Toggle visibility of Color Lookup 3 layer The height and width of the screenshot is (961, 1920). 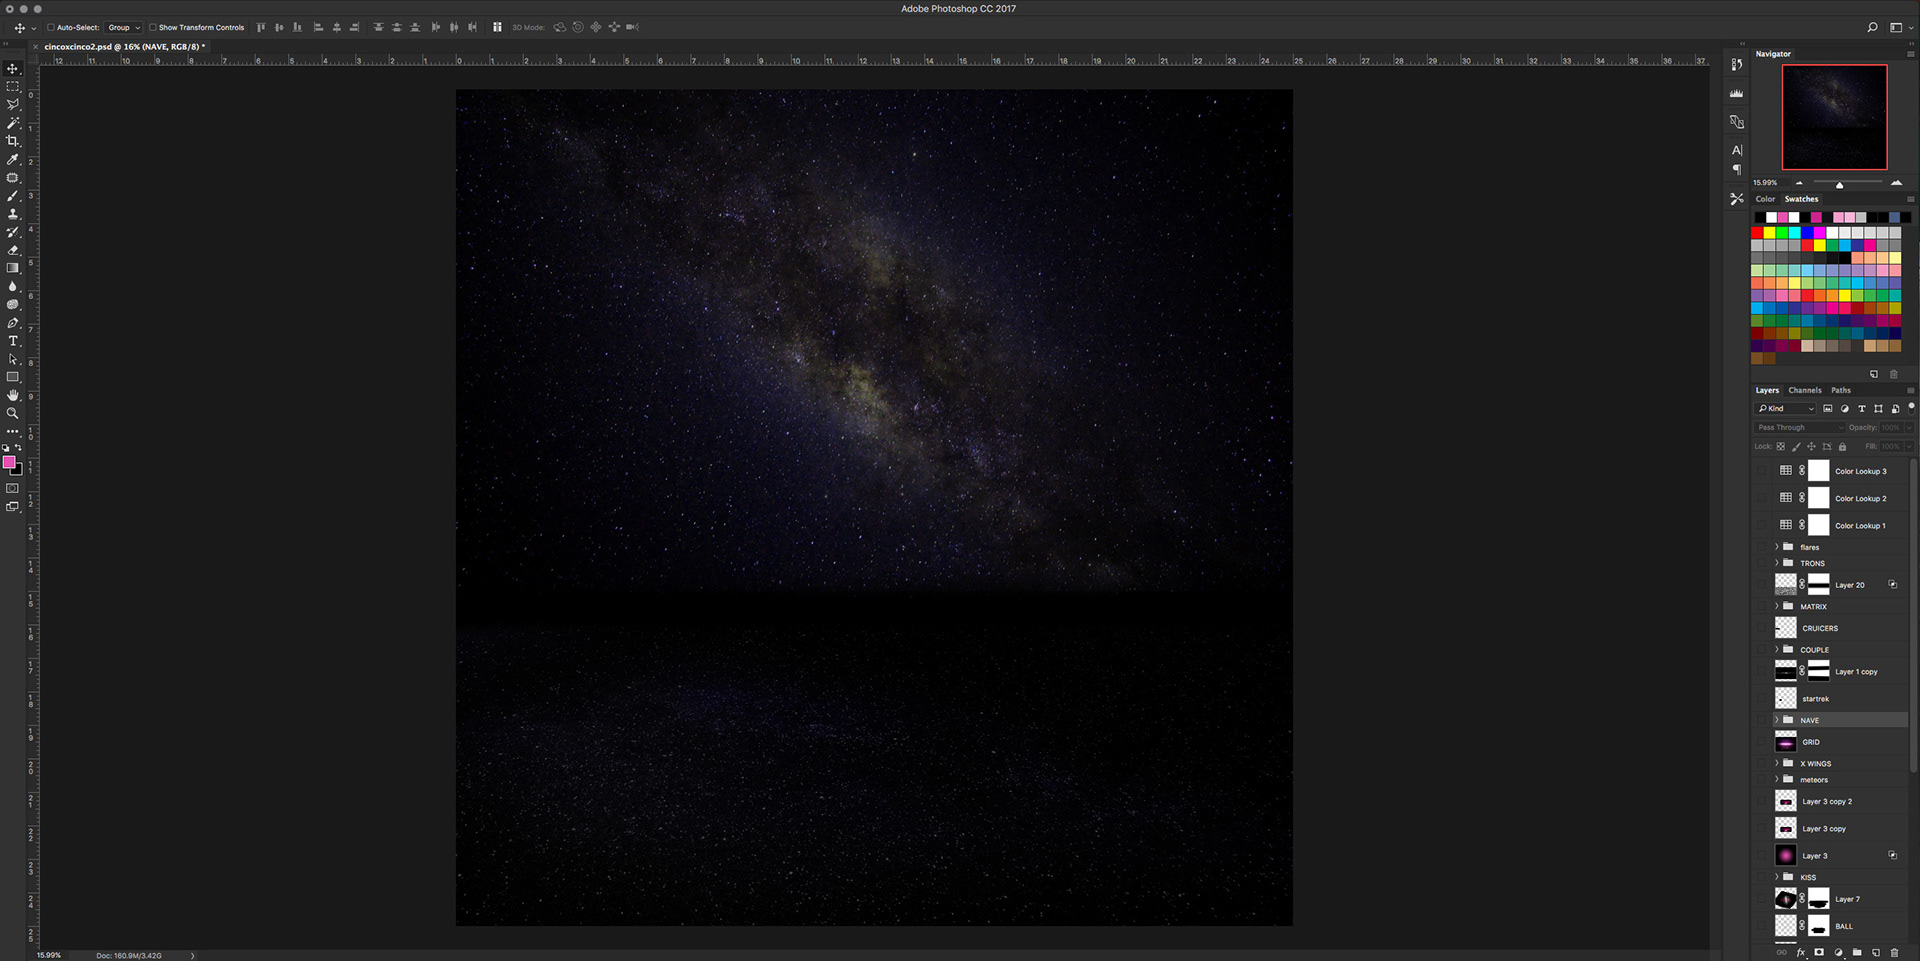tap(1762, 471)
